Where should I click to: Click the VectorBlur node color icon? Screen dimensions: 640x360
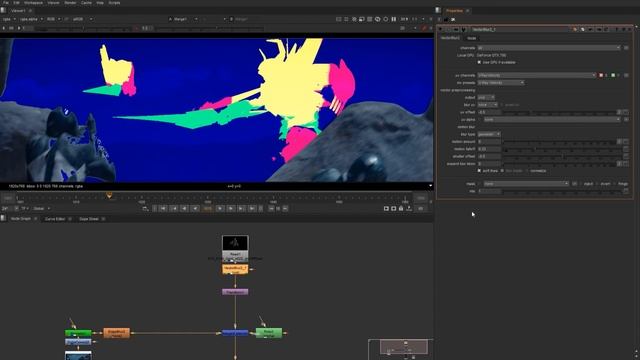click(575, 29)
